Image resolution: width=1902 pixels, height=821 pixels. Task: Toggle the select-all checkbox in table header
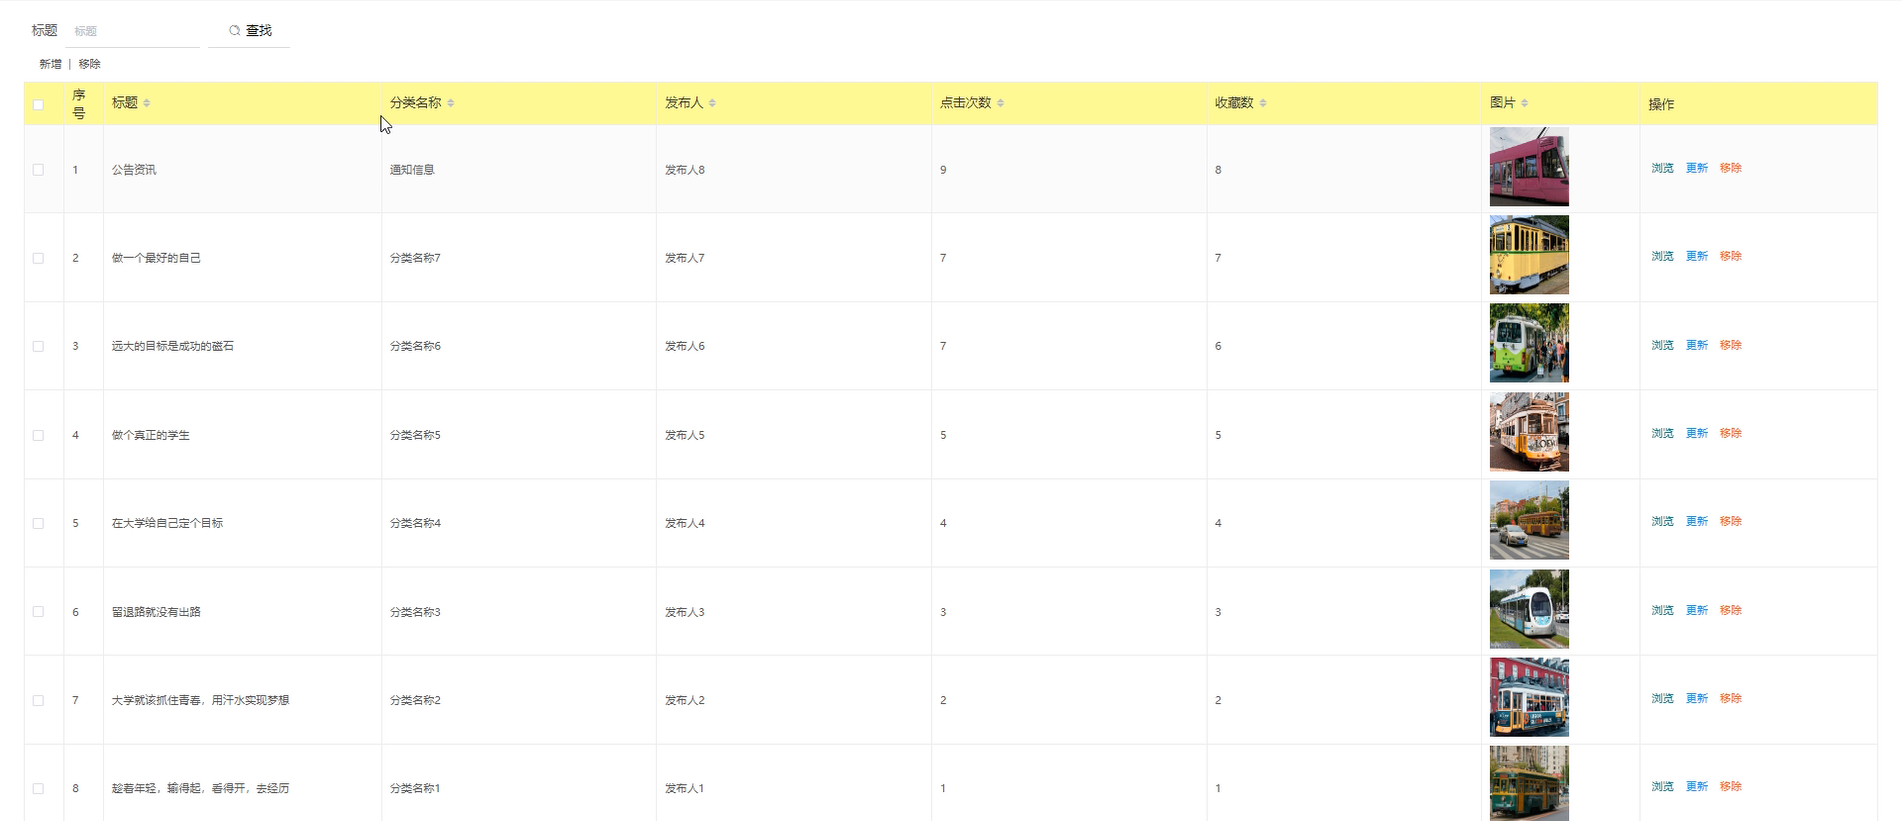click(38, 105)
